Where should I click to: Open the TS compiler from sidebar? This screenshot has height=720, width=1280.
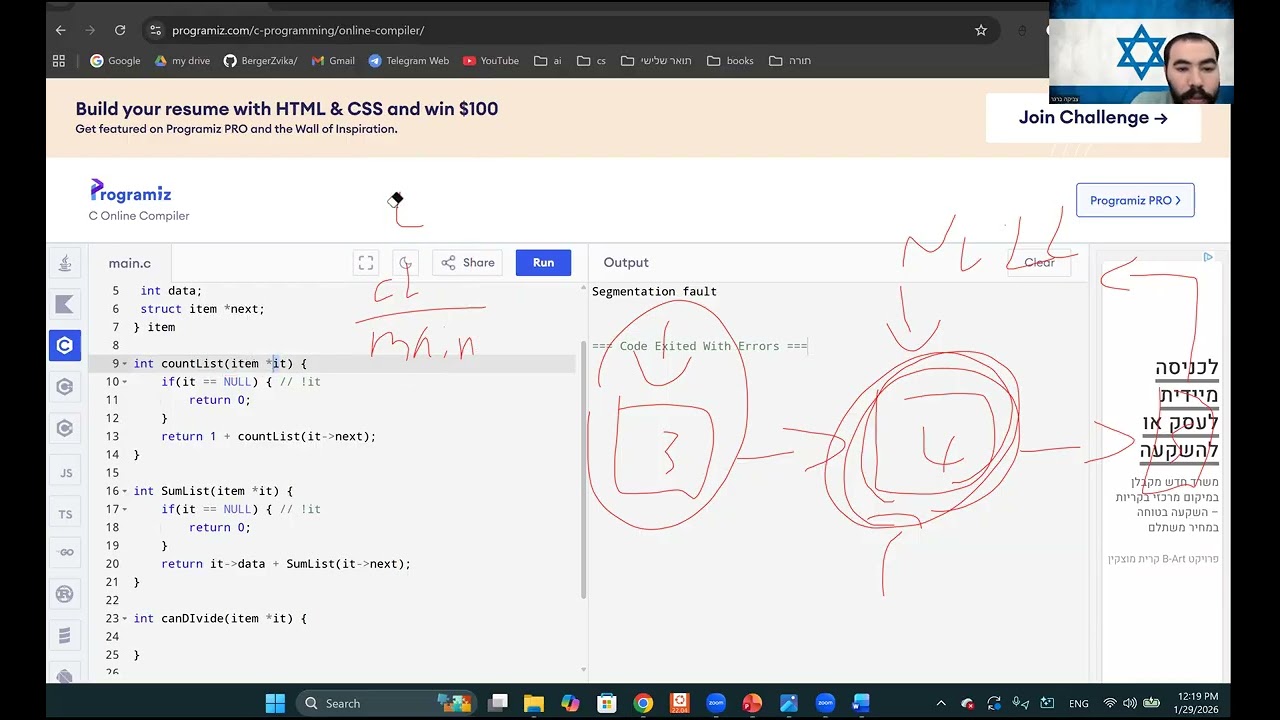pyautogui.click(x=65, y=514)
